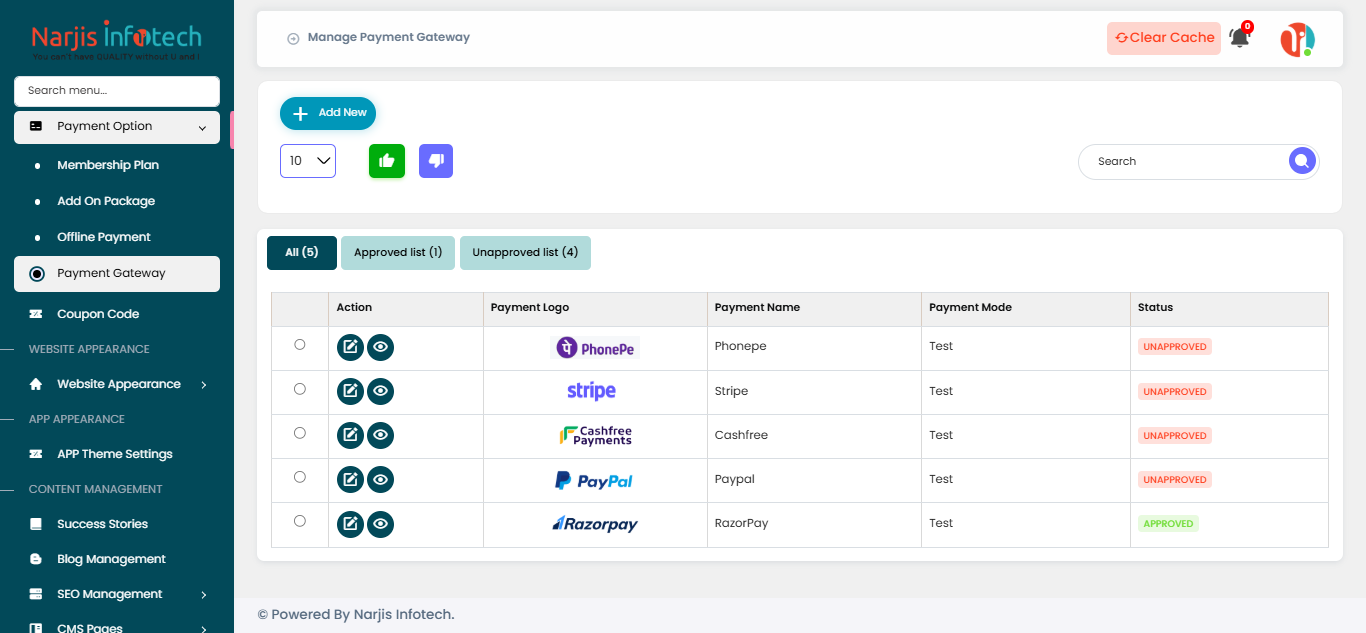Select the Cashfree row radio button

click(x=300, y=432)
